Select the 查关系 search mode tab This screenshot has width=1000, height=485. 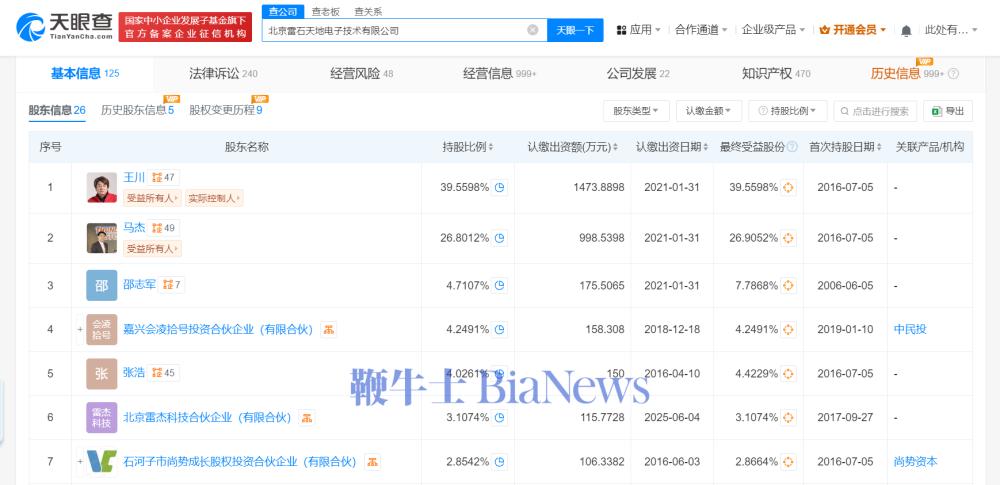[x=369, y=12]
